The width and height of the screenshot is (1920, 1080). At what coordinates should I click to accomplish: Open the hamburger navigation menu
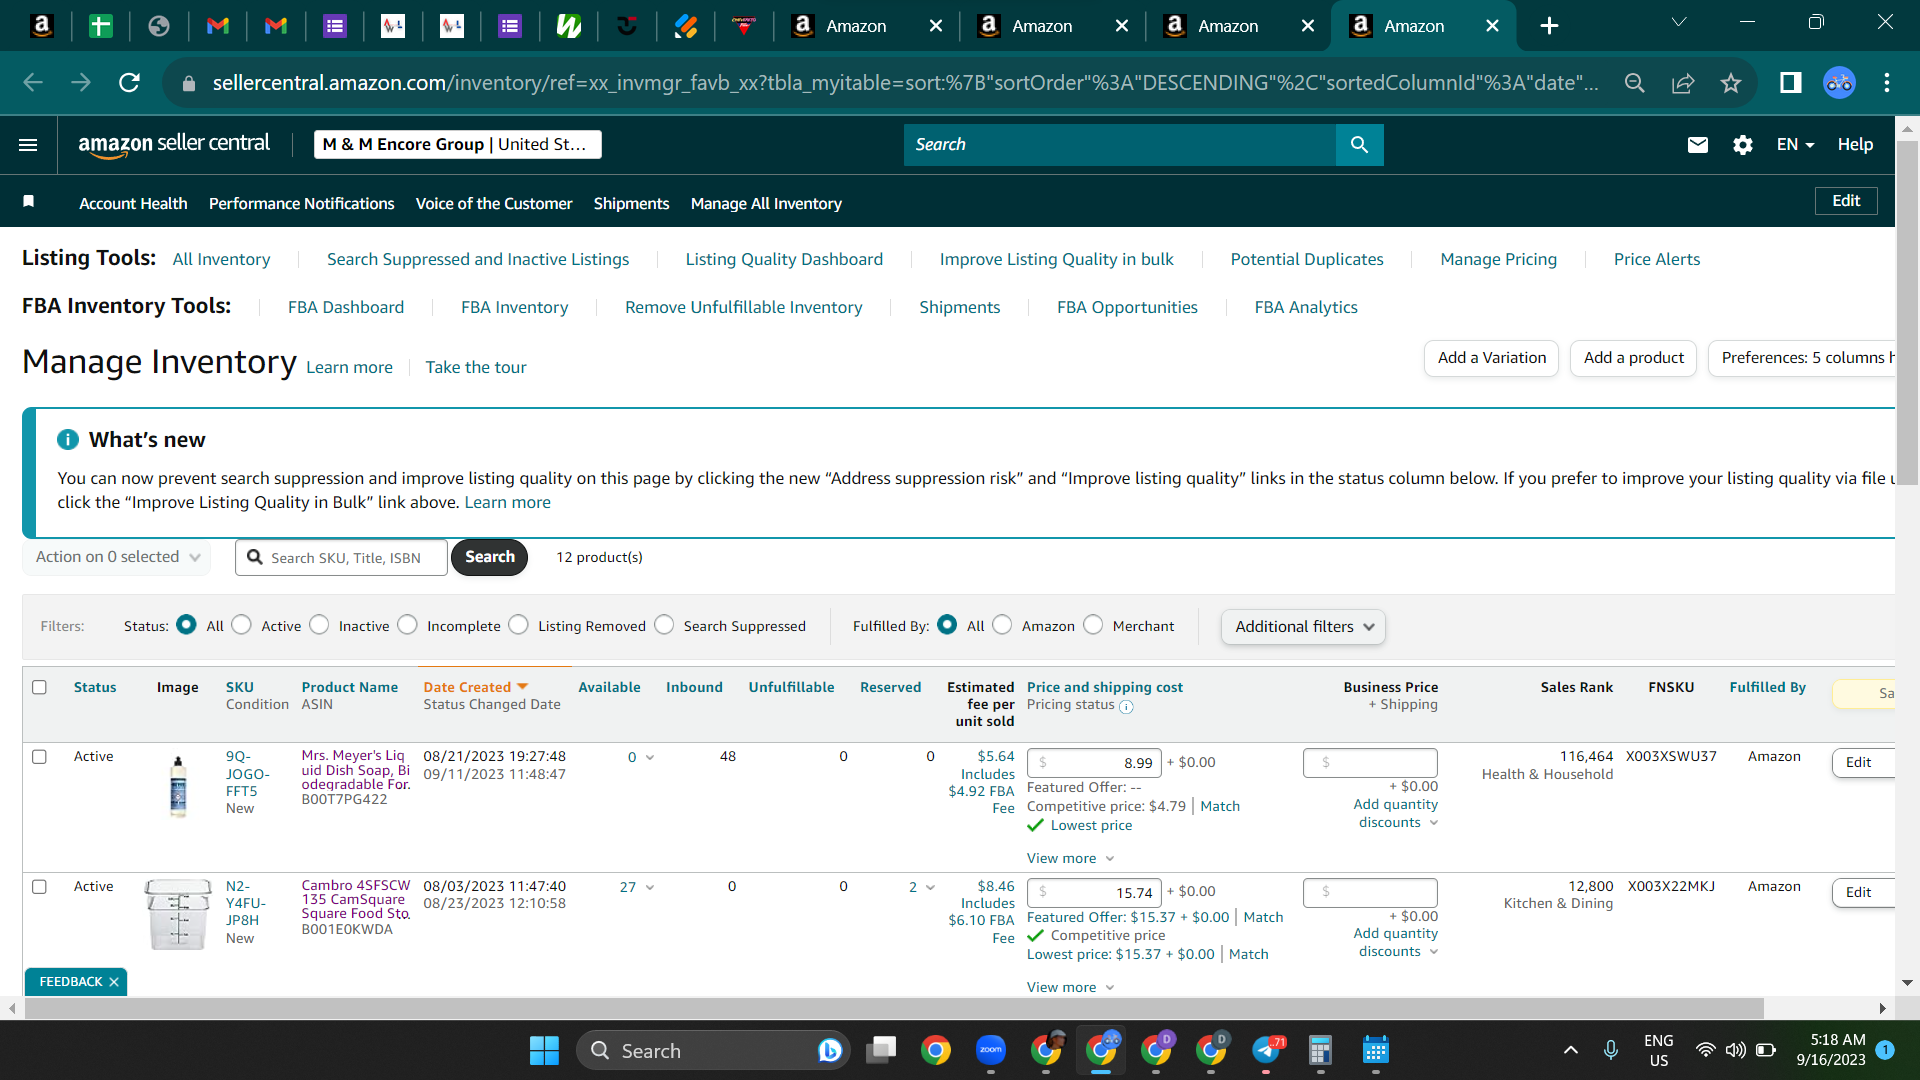coord(28,145)
